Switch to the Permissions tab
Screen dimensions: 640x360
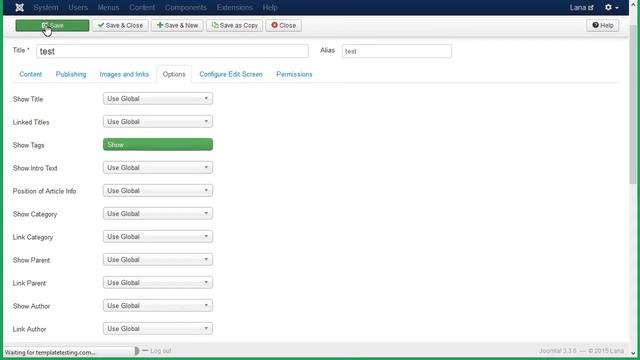tap(294, 74)
